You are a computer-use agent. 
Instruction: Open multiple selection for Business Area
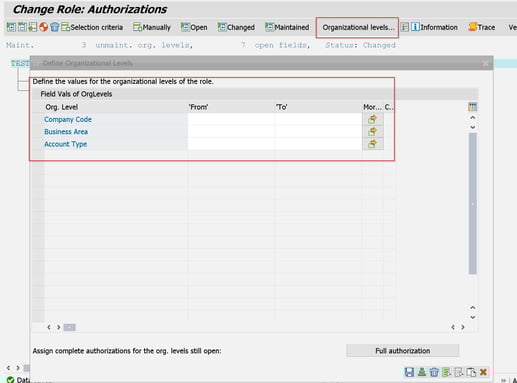(x=372, y=132)
